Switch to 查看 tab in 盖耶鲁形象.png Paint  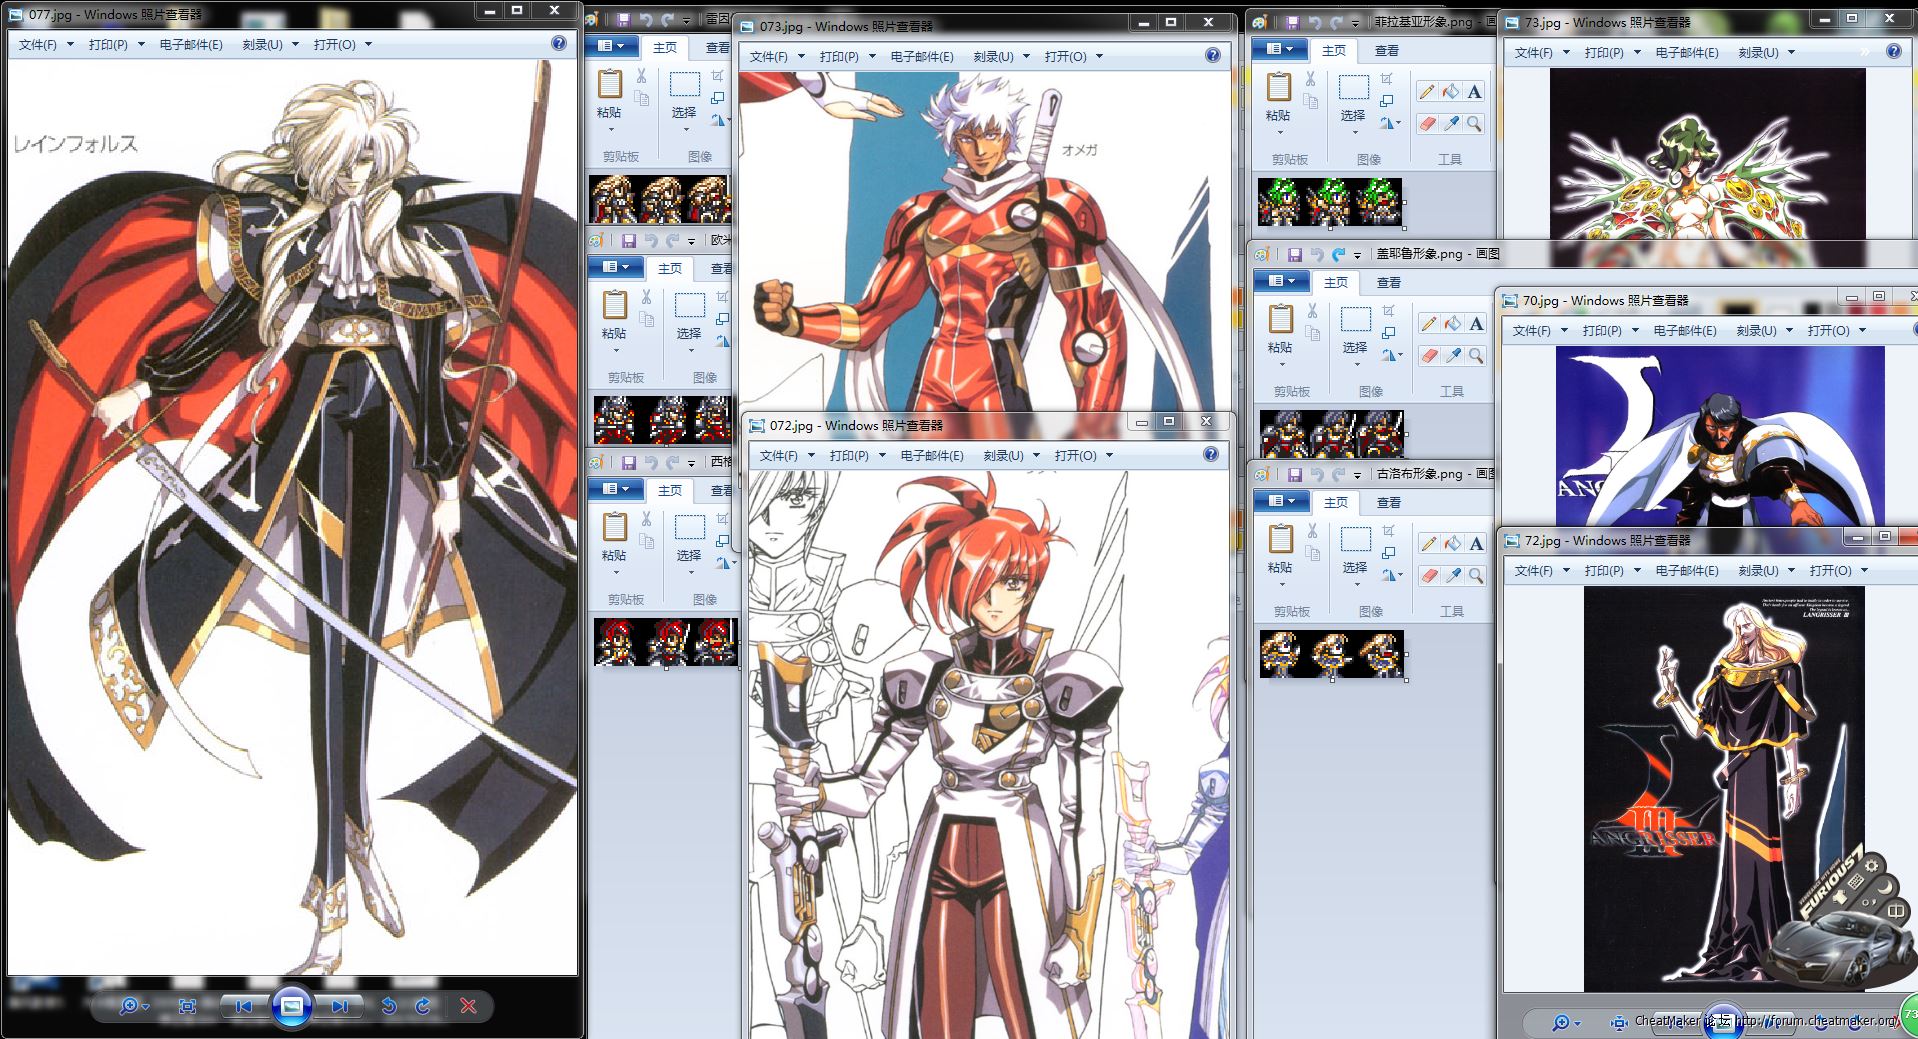(1388, 283)
